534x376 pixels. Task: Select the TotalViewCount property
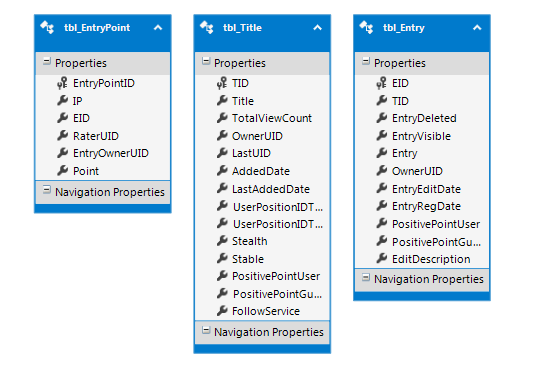pos(272,118)
